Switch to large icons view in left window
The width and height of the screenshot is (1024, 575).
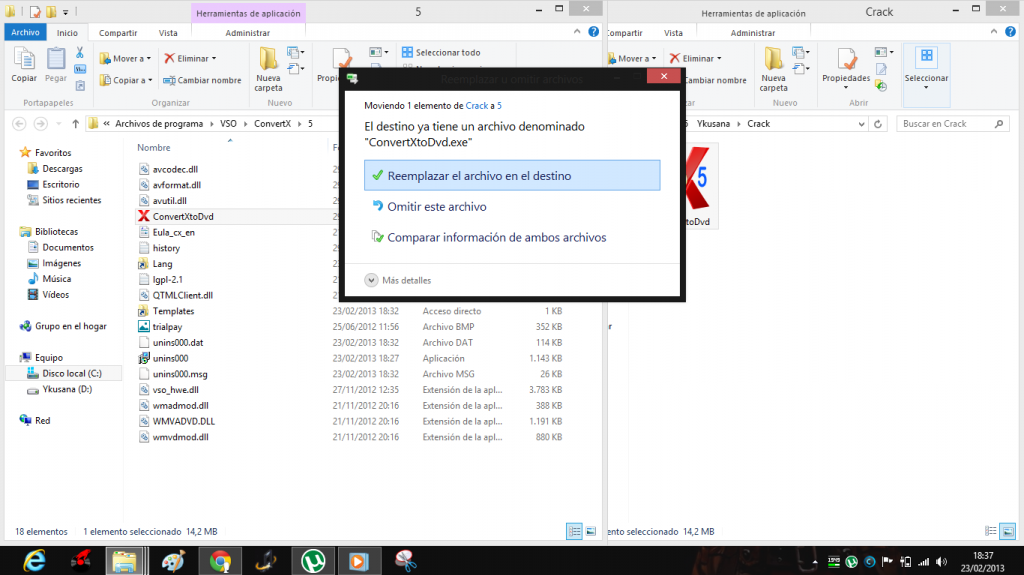tap(590, 532)
